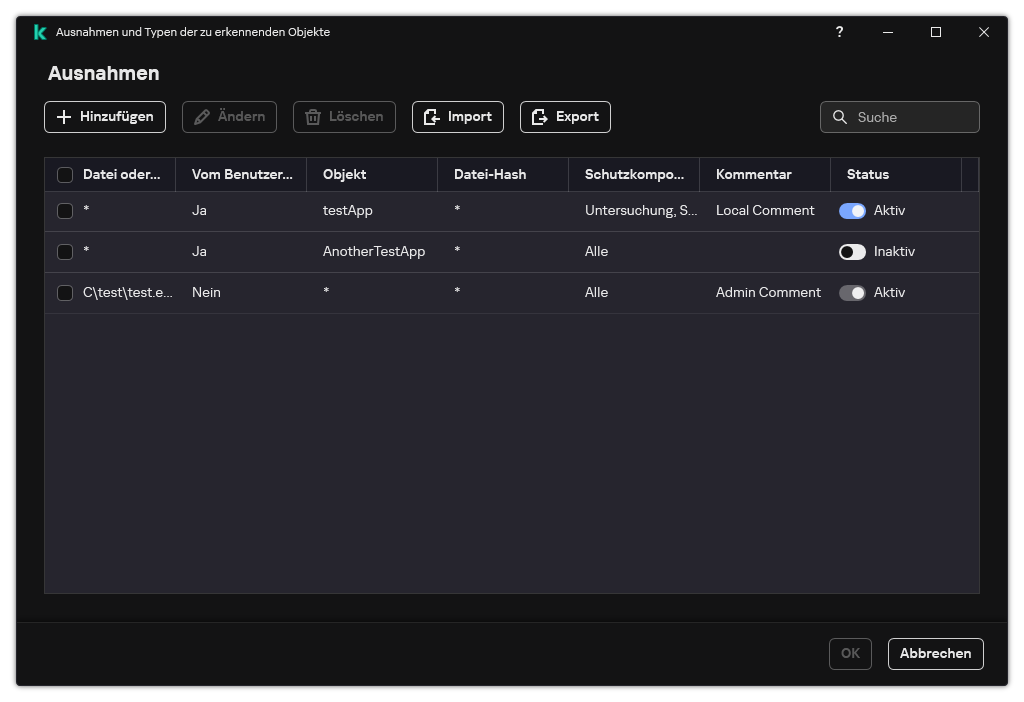This screenshot has height=702, width=1024.
Task: Select the C\test\test.e... row checkbox
Action: [65, 293]
